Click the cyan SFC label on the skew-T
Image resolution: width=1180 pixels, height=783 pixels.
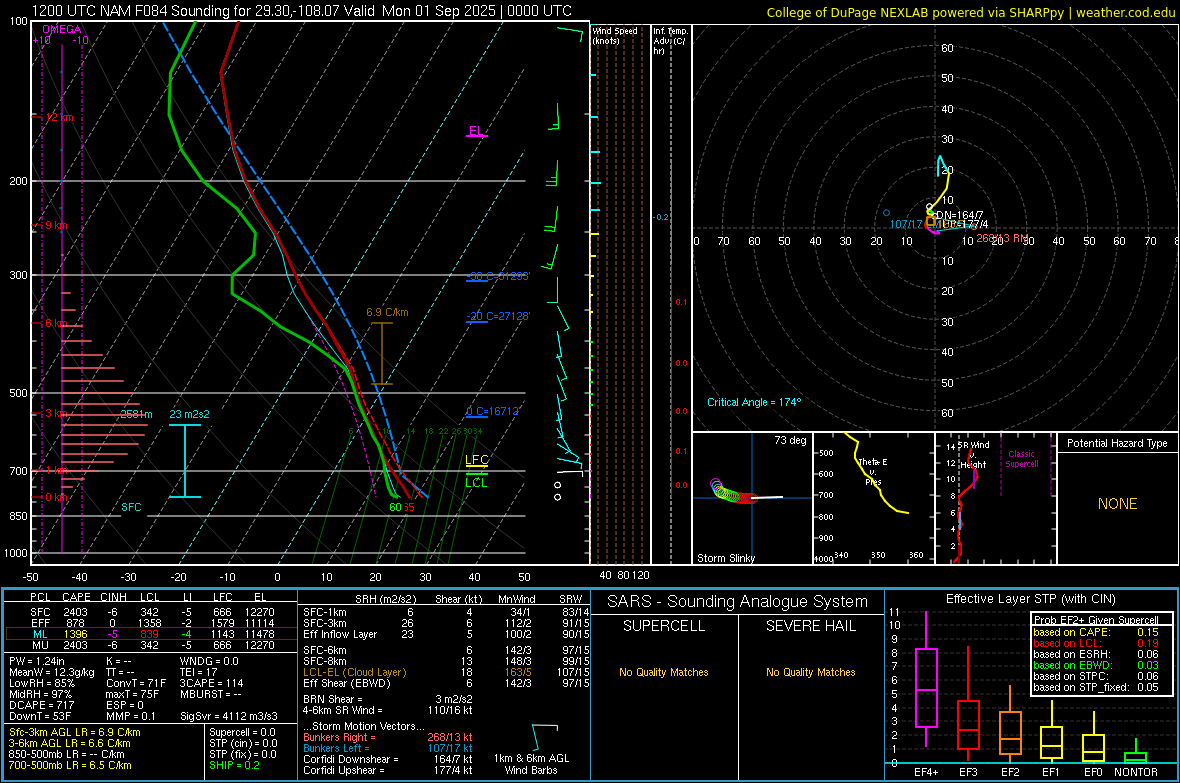point(131,507)
